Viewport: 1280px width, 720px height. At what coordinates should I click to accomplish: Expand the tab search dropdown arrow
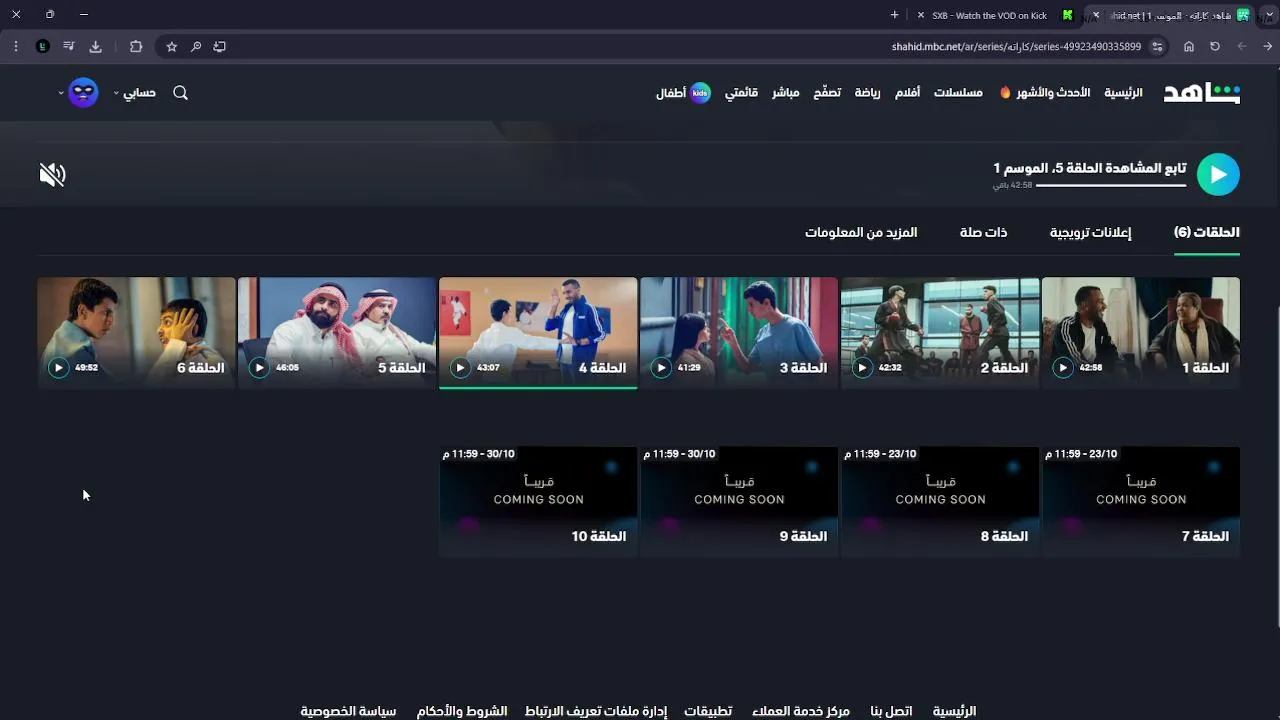pyautogui.click(x=1268, y=15)
